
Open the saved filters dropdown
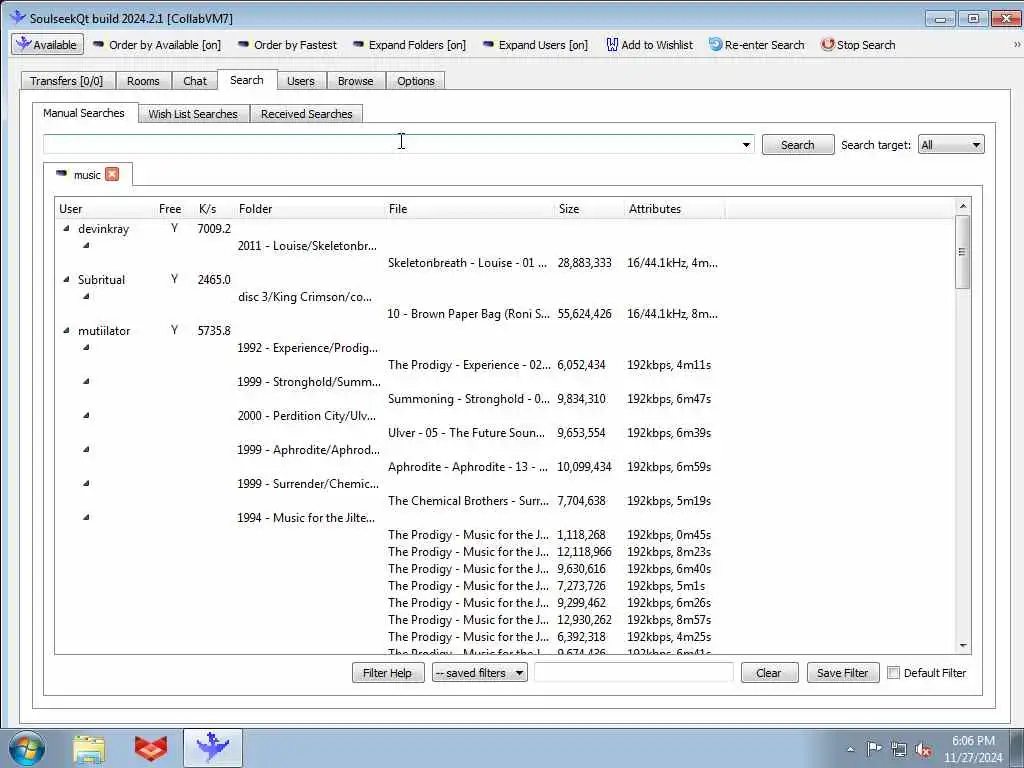(479, 673)
